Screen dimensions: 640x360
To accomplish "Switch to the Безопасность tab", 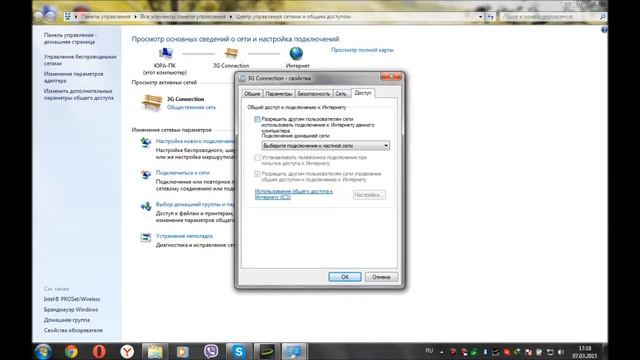I will (313, 94).
